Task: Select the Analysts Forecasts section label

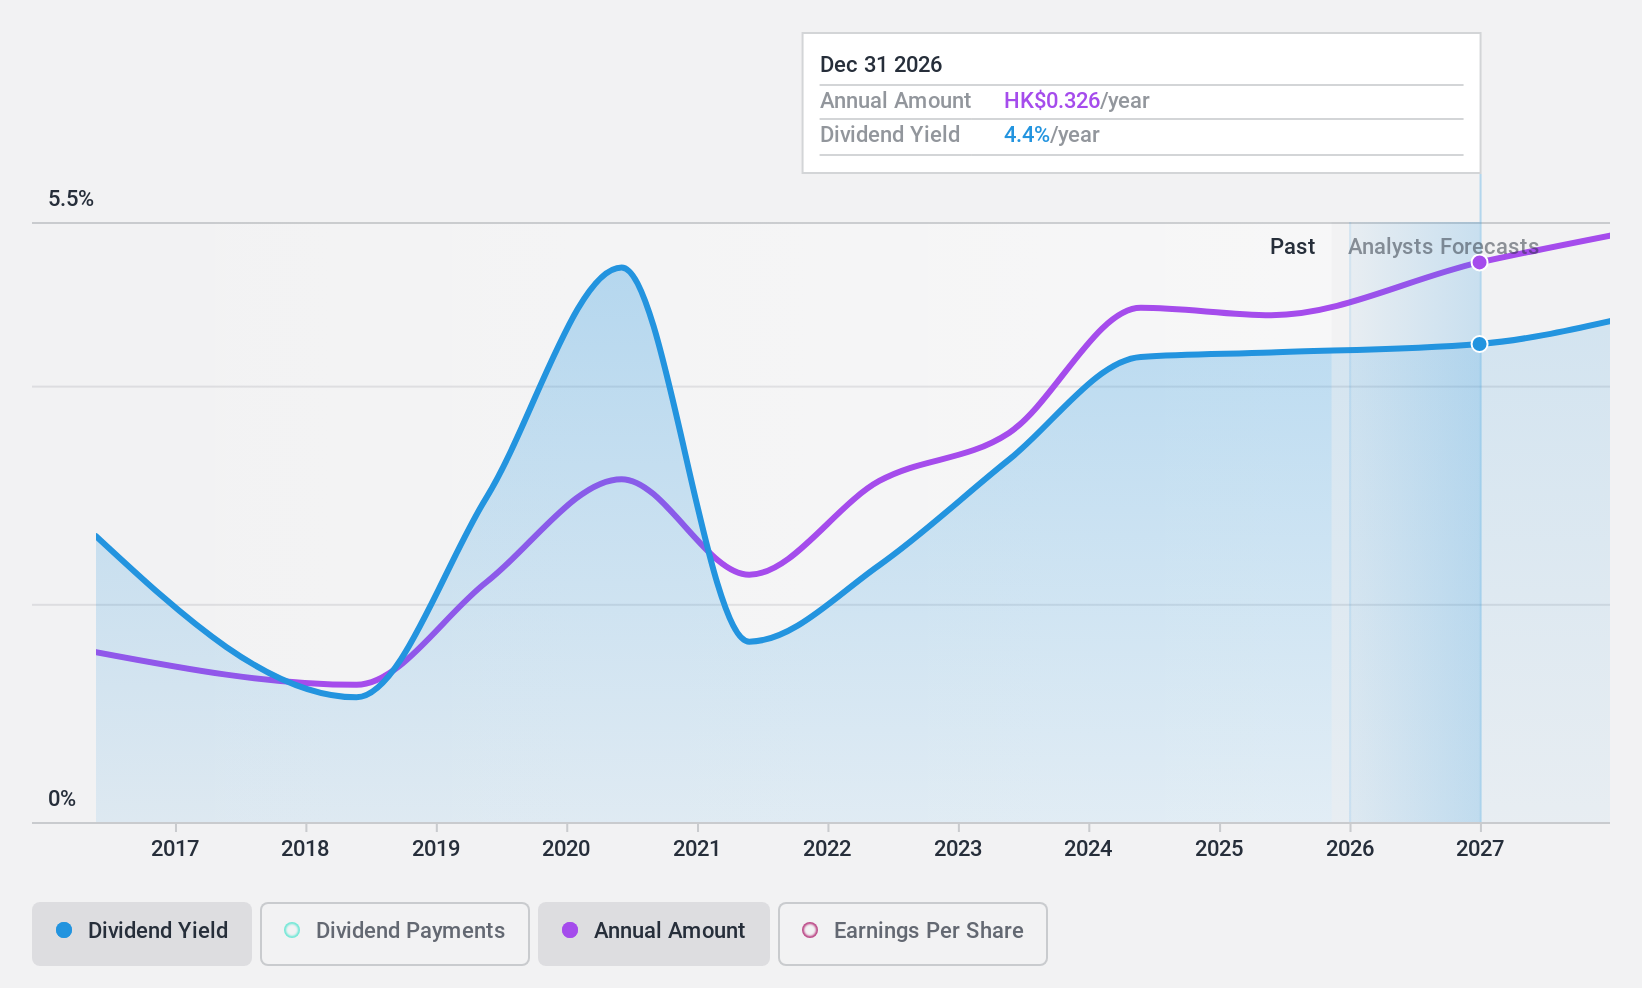Action: (1443, 246)
